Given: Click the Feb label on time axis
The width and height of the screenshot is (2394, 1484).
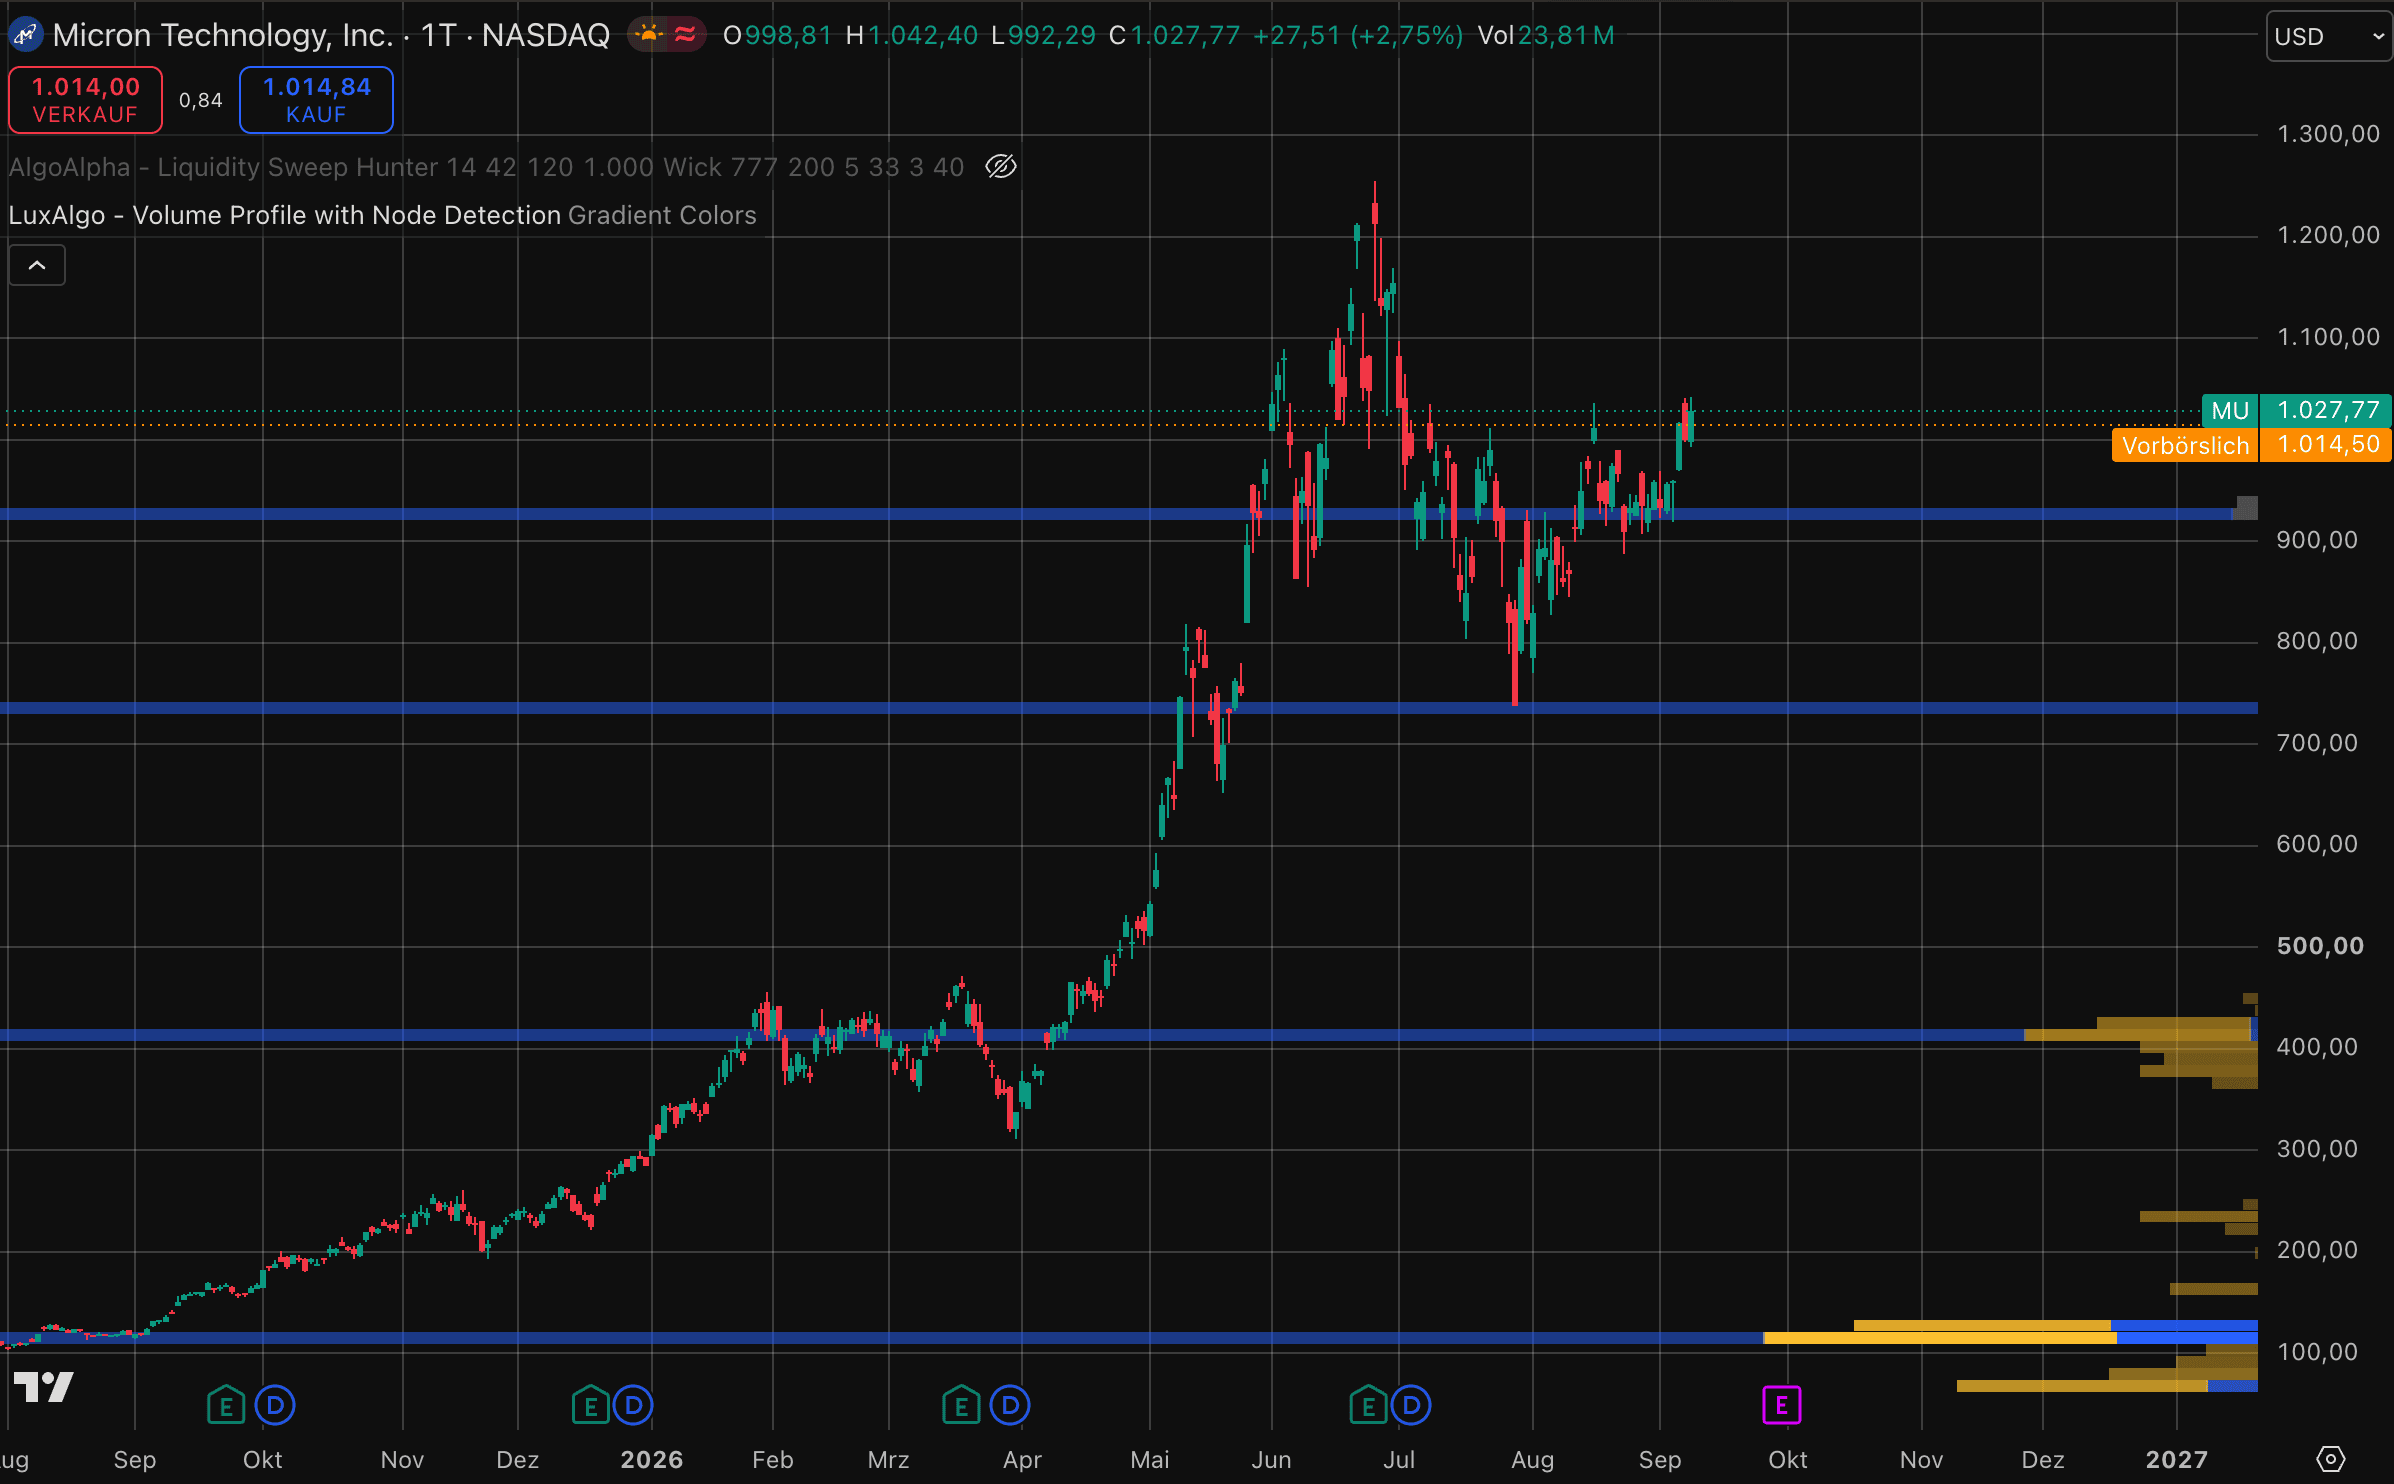Looking at the screenshot, I should (x=773, y=1460).
